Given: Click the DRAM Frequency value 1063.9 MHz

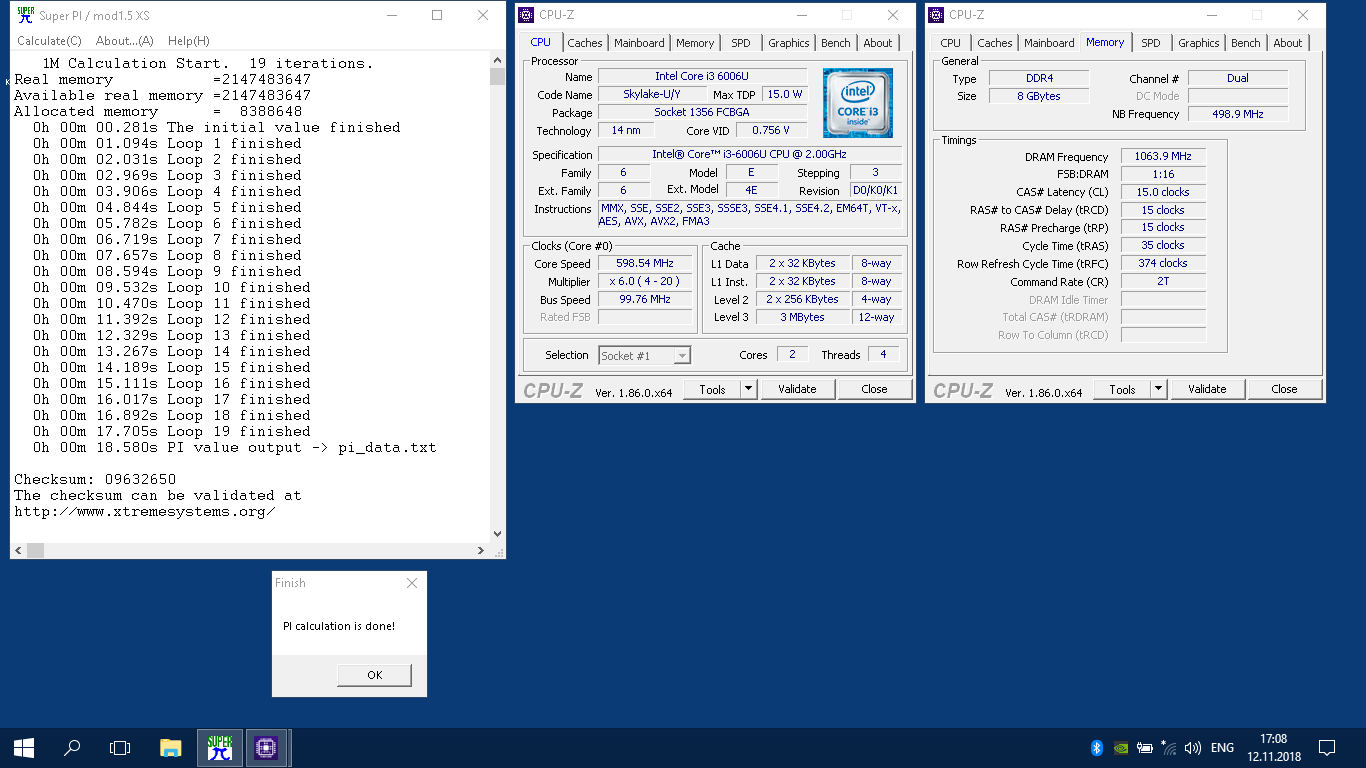Looking at the screenshot, I should click(1163, 157).
